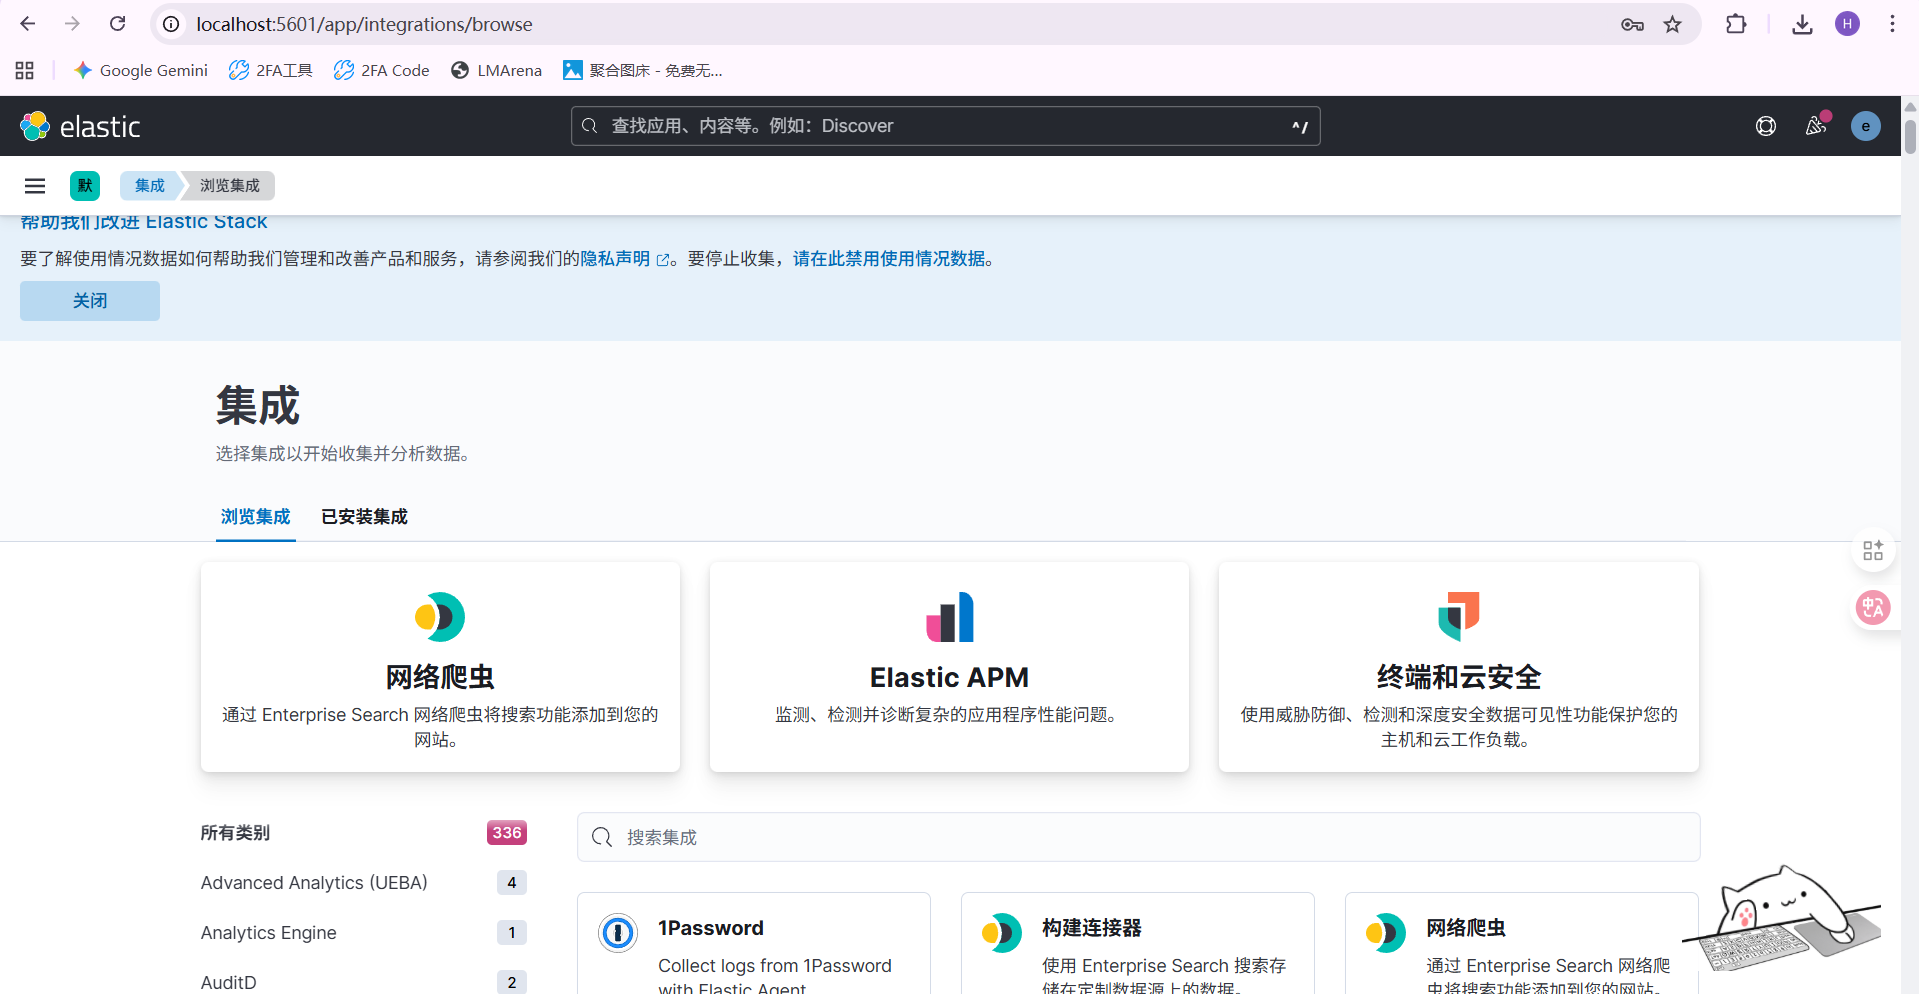
Task: Open the 终端和云安全 featured card
Action: point(1459,667)
